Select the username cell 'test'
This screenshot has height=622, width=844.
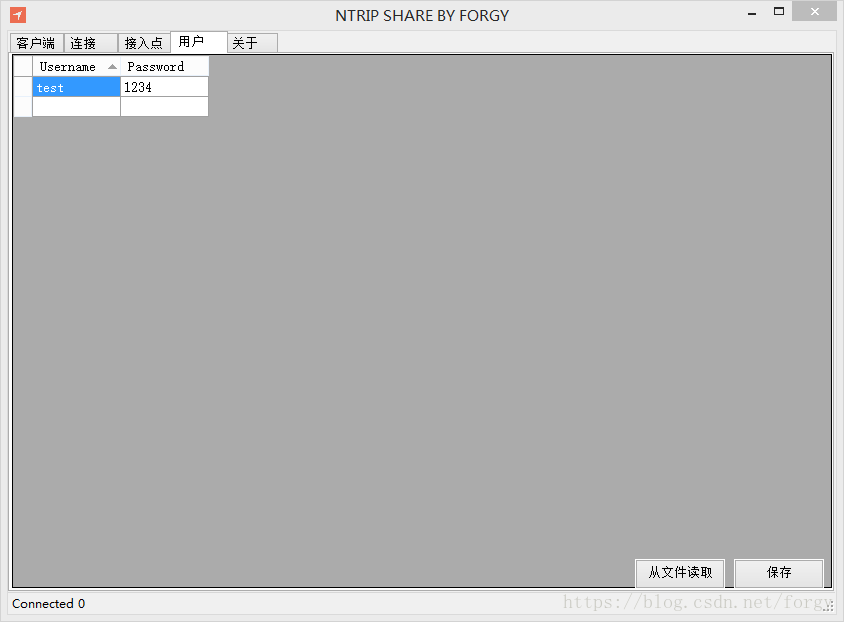pyautogui.click(x=76, y=87)
